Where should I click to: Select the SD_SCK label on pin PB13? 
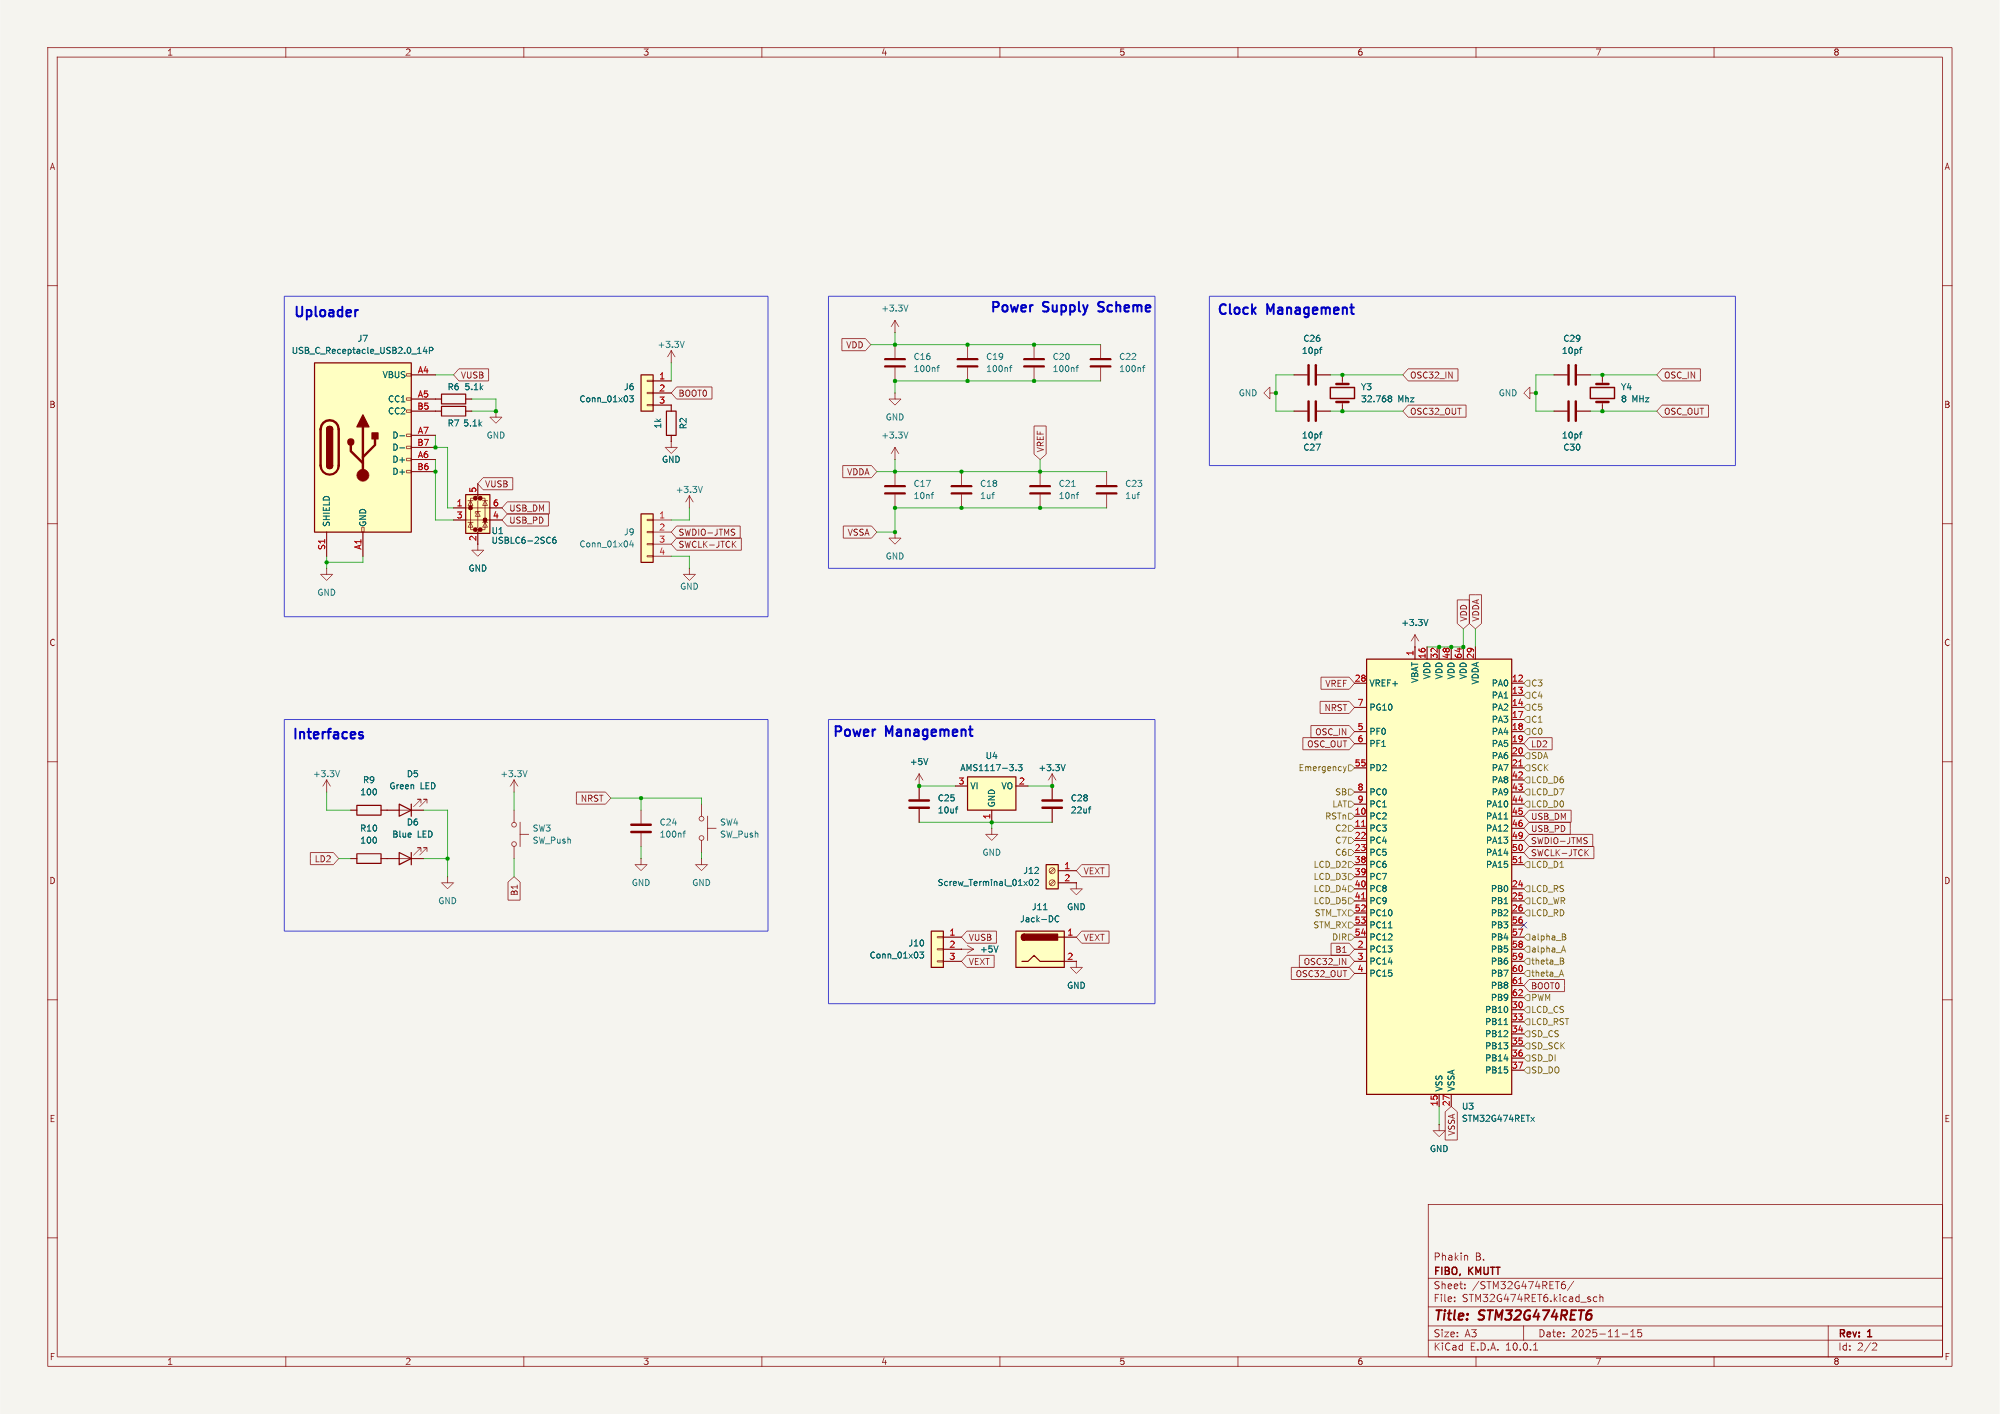(1545, 1046)
